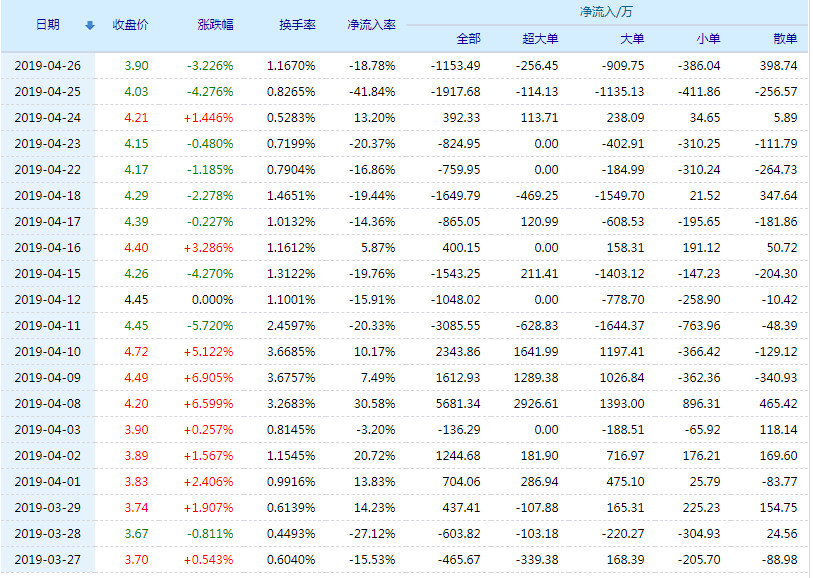This screenshot has width=813, height=578.
Task: Click the 净流入率 column header
Action: point(371,25)
